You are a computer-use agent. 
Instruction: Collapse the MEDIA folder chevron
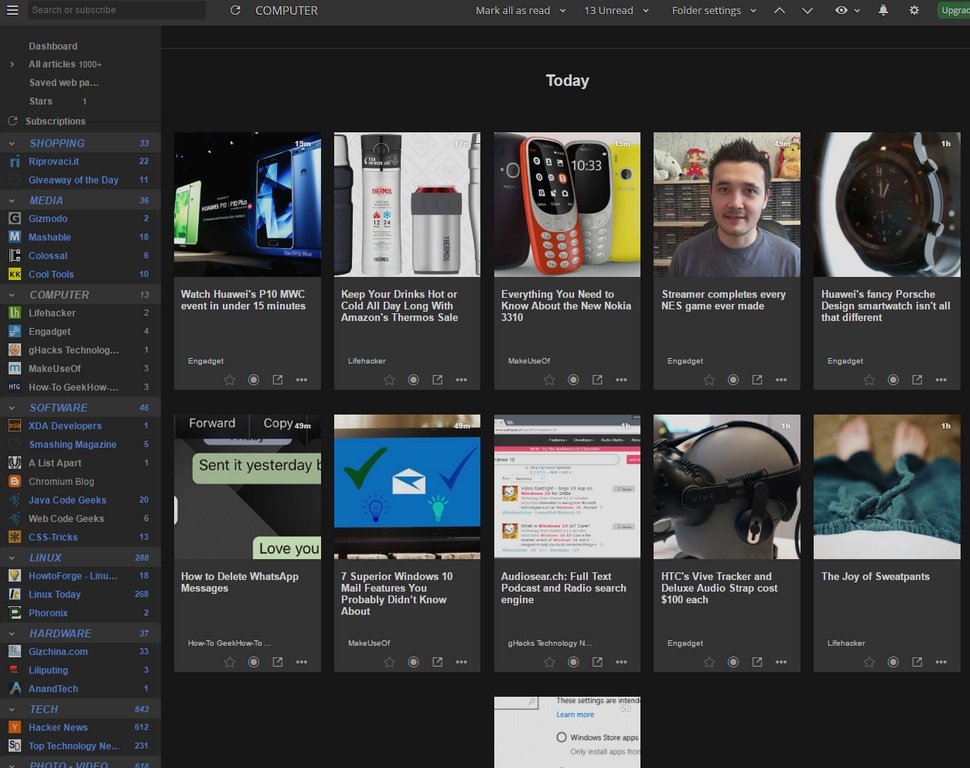pos(12,201)
